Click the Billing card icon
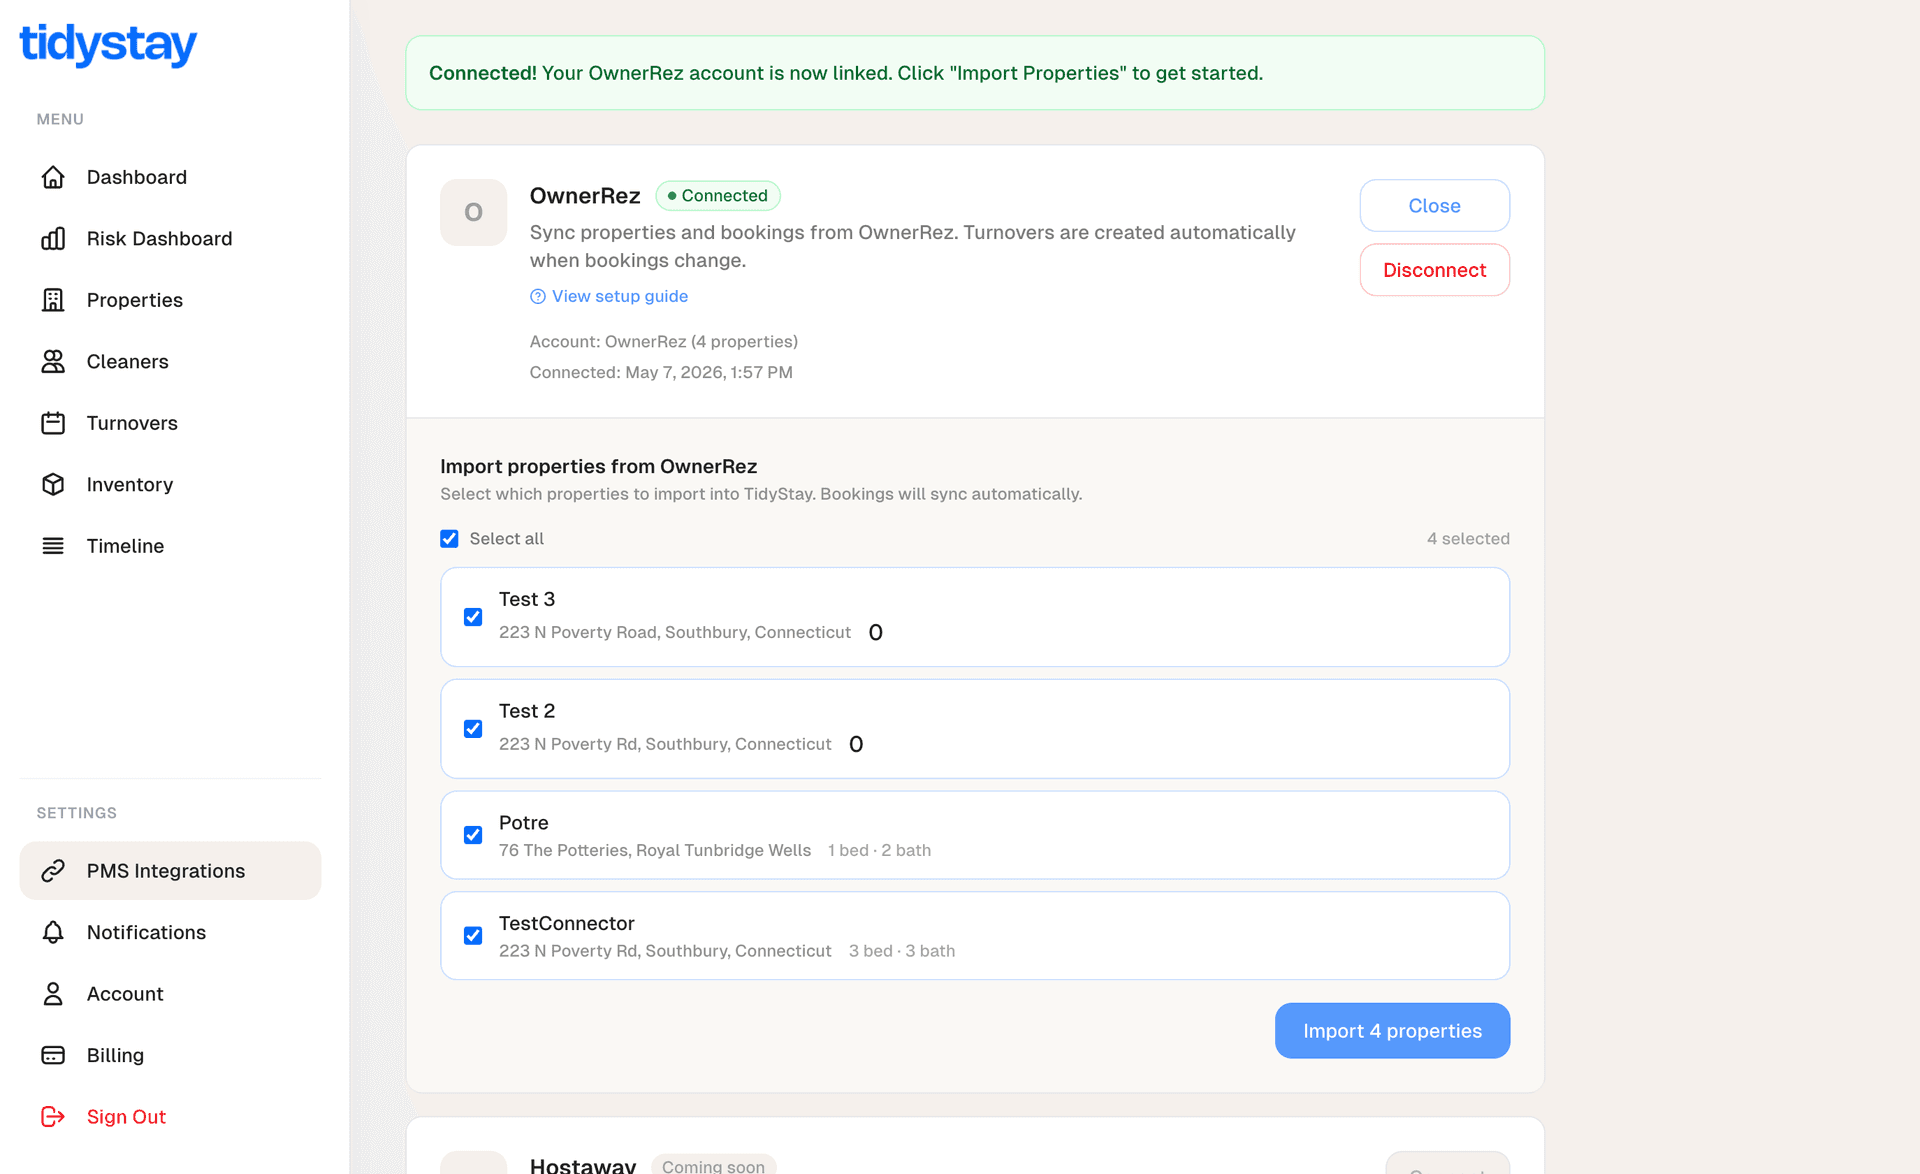 pos(53,1055)
